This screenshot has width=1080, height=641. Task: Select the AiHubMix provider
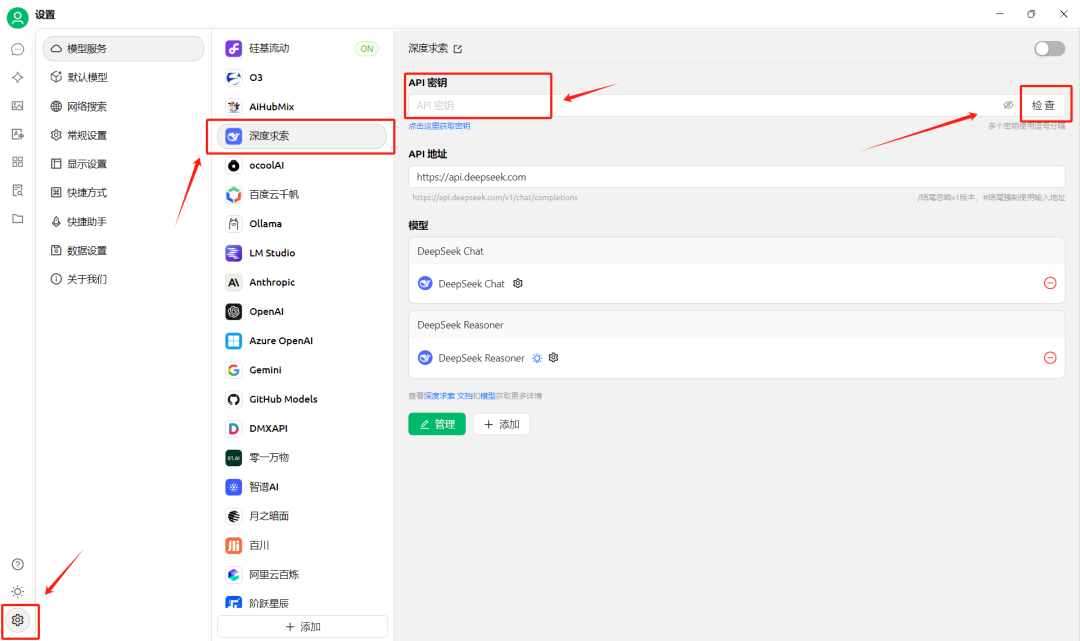302,107
